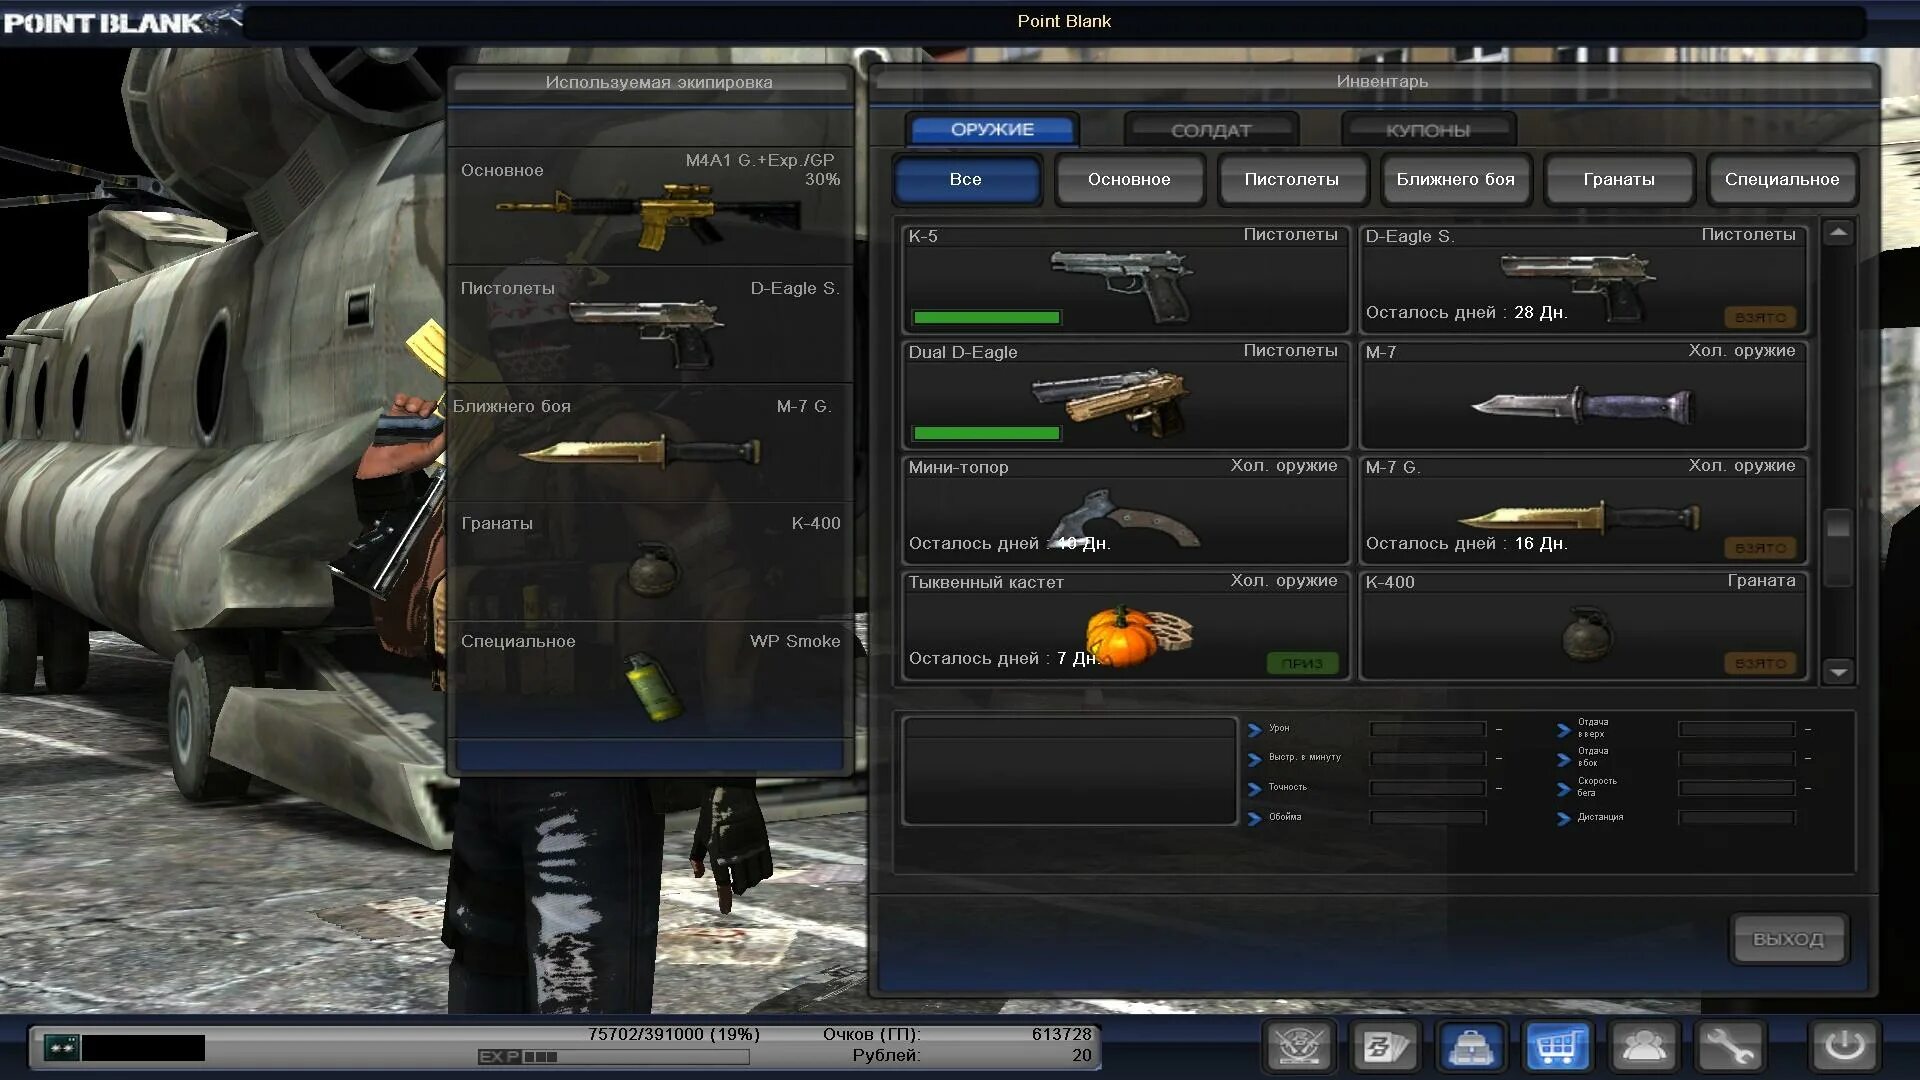This screenshot has height=1080, width=1920.
Task: Click the rank badge icon bottom left
Action: (61, 1047)
